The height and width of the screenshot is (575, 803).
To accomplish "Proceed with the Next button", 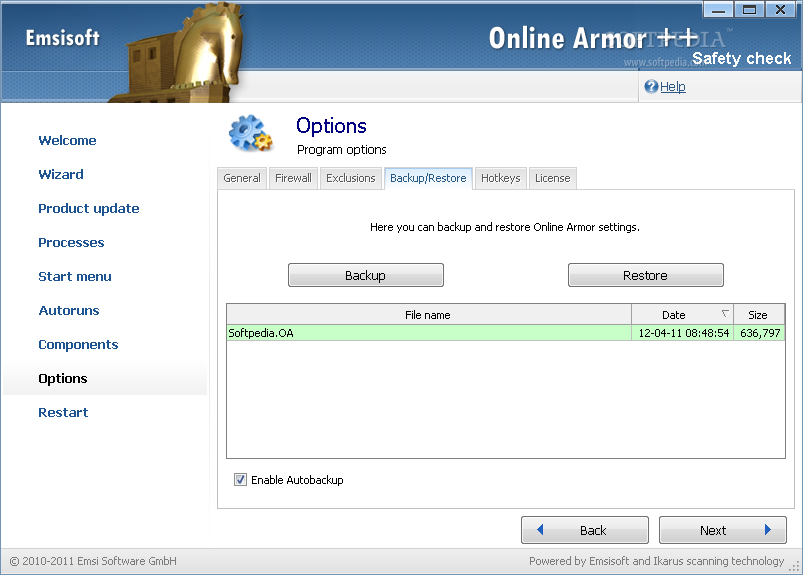I will pyautogui.click(x=723, y=530).
